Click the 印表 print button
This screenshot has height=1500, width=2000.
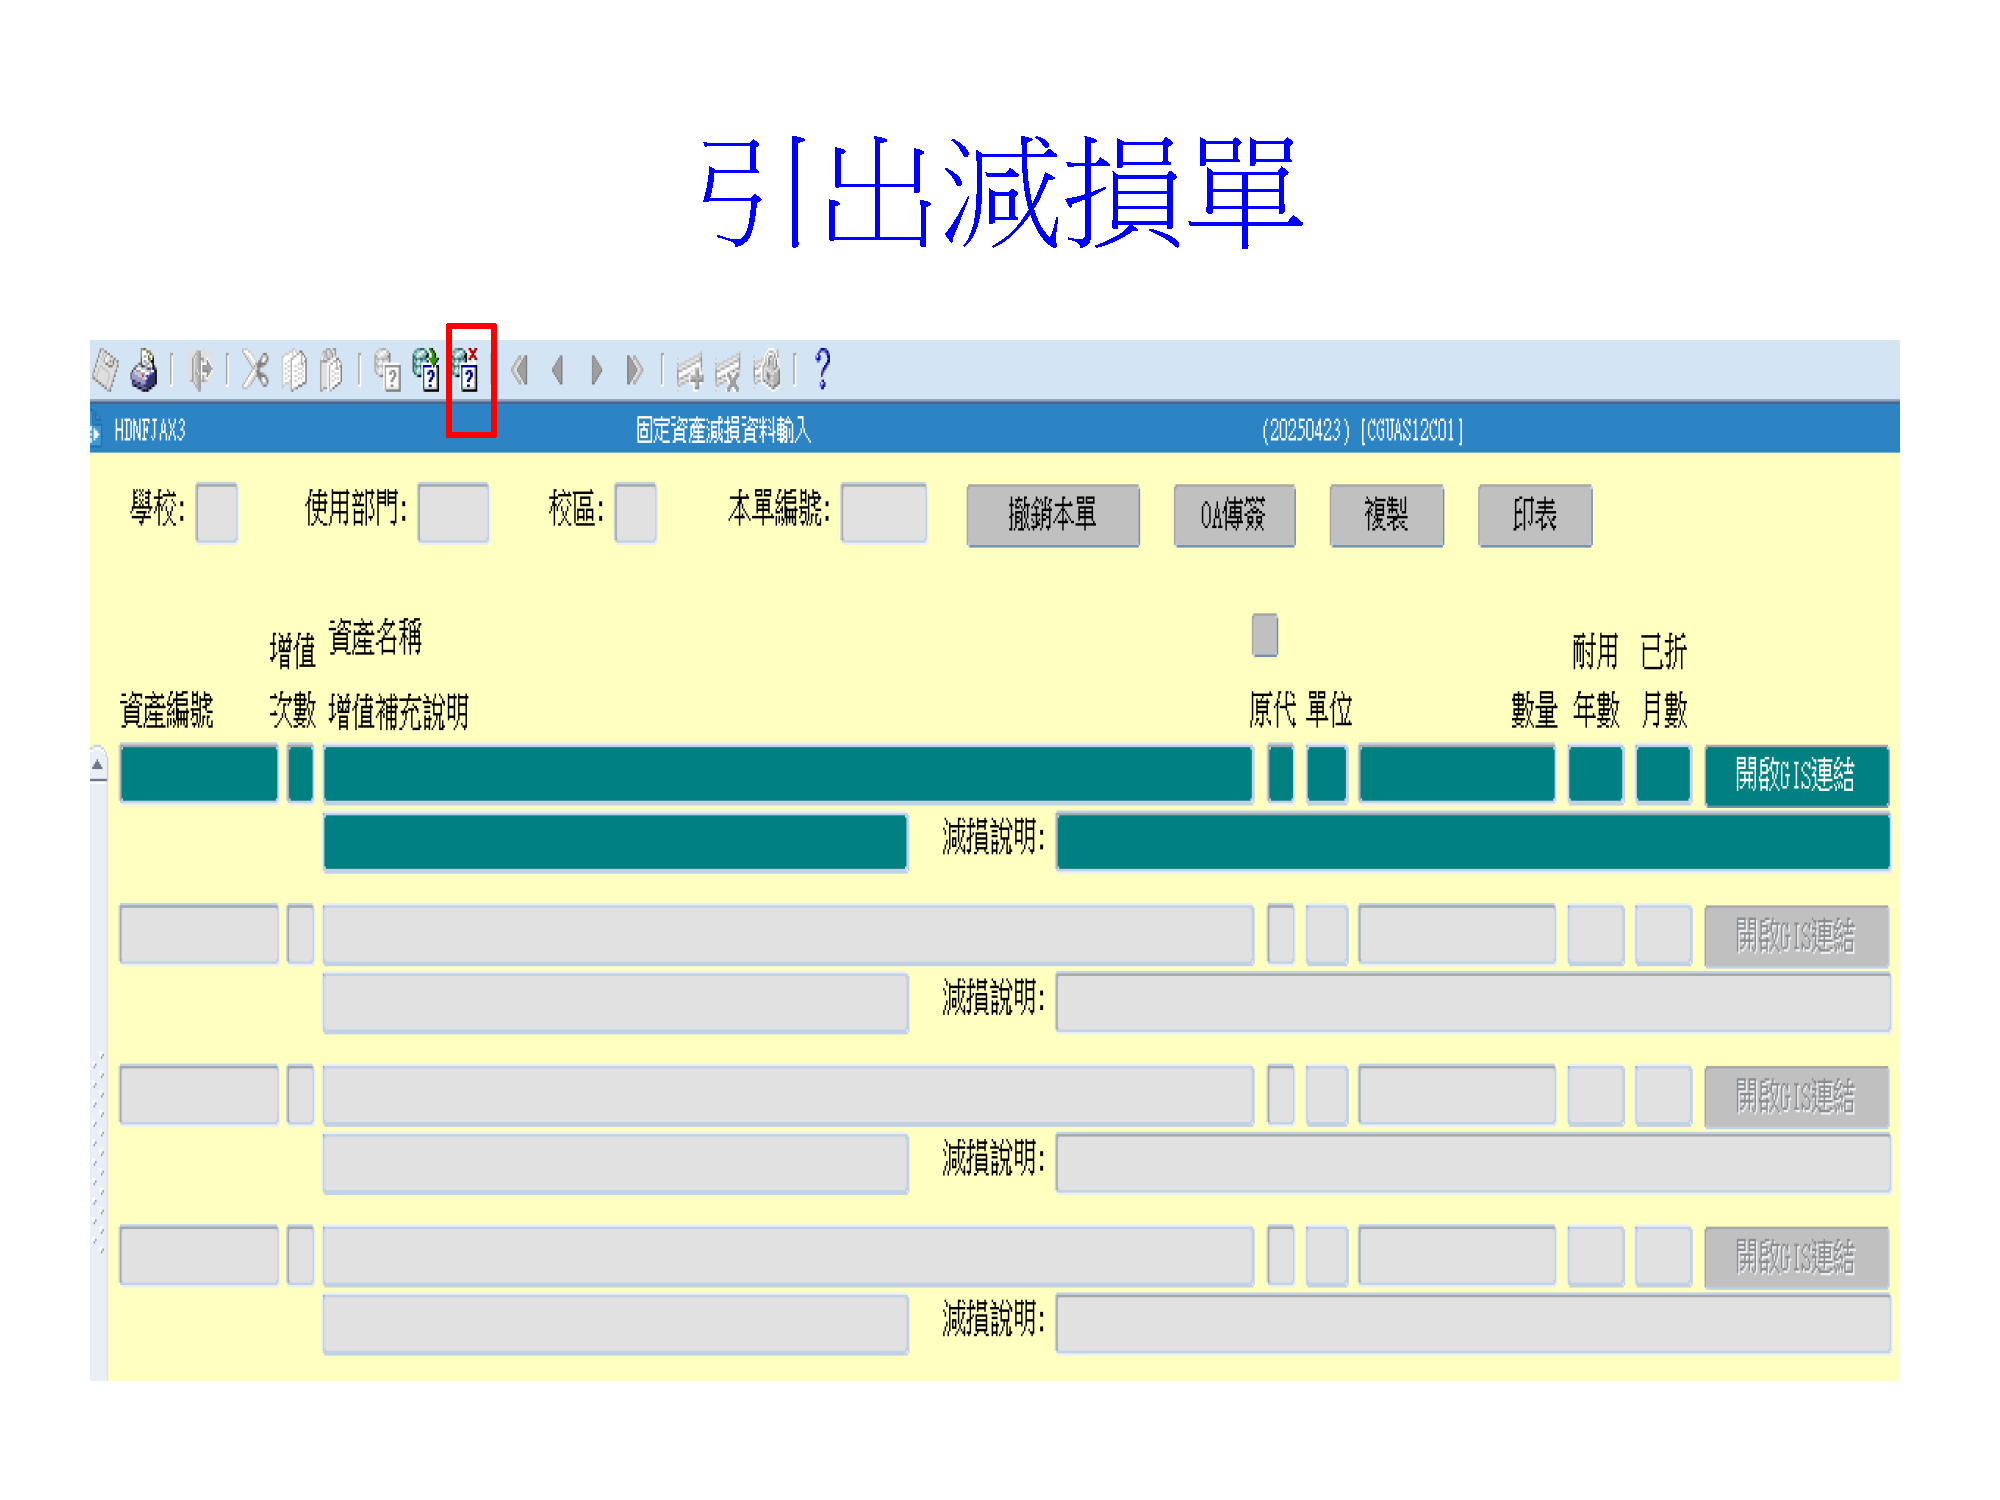1534,515
